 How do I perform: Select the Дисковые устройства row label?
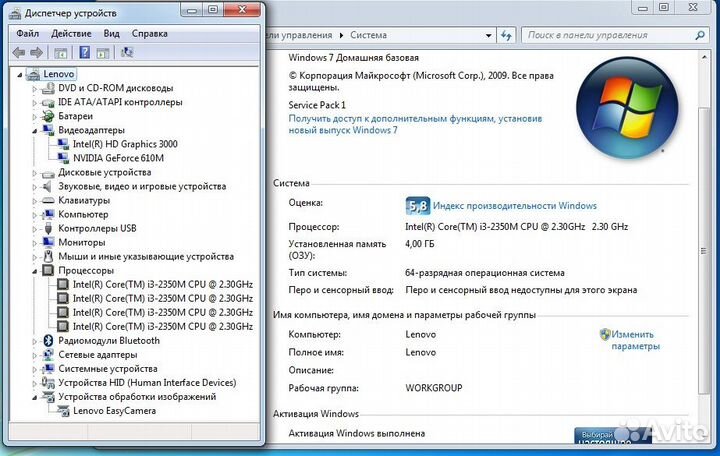click(x=105, y=173)
